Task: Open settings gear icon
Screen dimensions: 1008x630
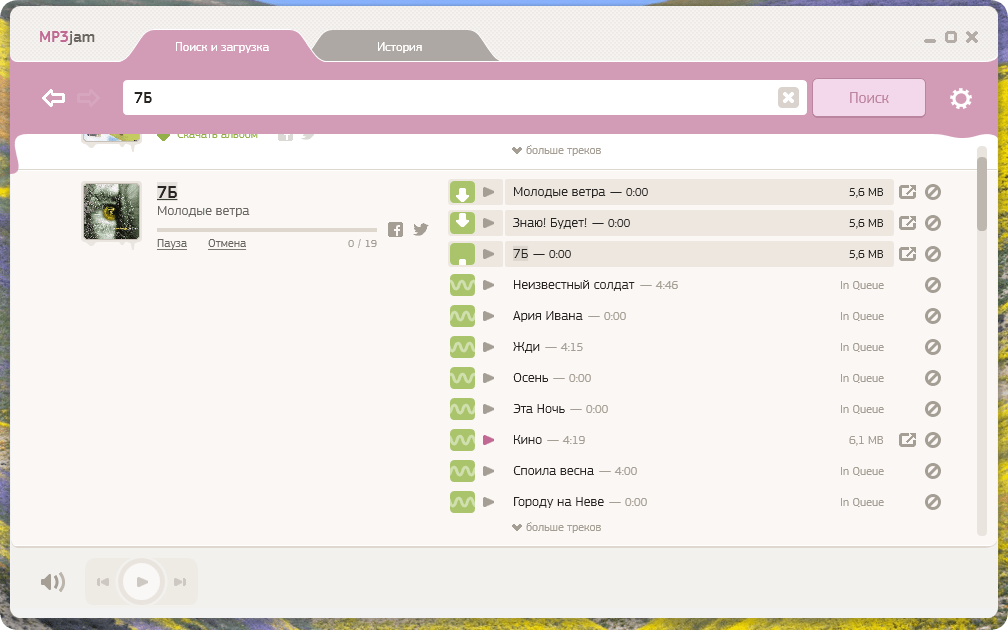Action: click(960, 98)
